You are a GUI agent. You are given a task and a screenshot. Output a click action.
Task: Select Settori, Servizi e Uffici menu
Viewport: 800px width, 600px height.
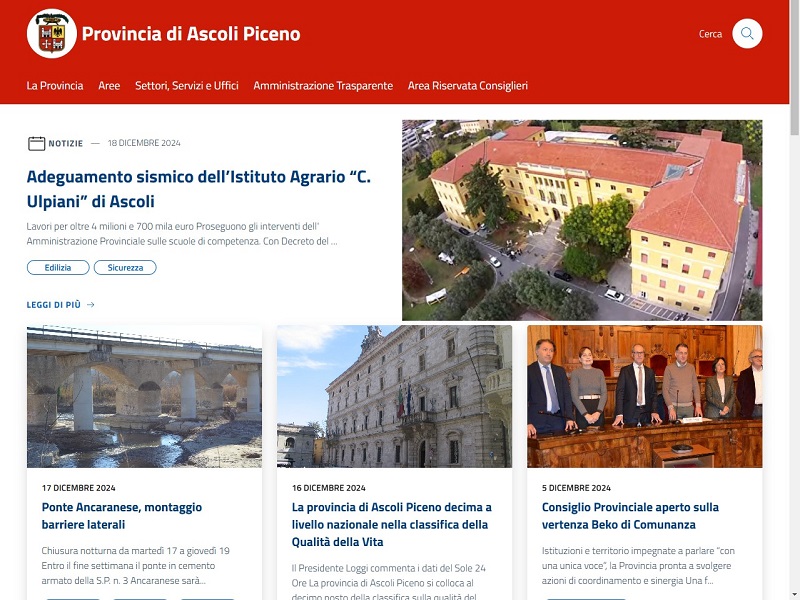pyautogui.click(x=187, y=86)
